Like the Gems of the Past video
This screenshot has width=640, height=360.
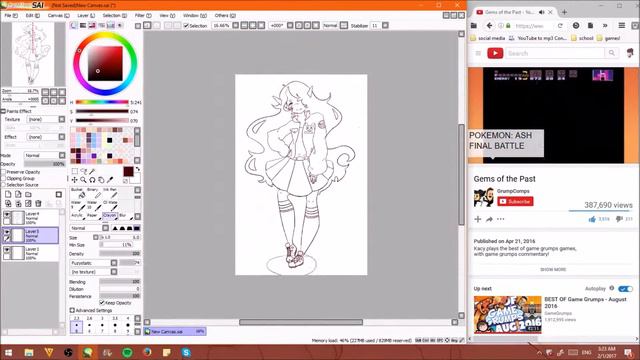pyautogui.click(x=592, y=219)
